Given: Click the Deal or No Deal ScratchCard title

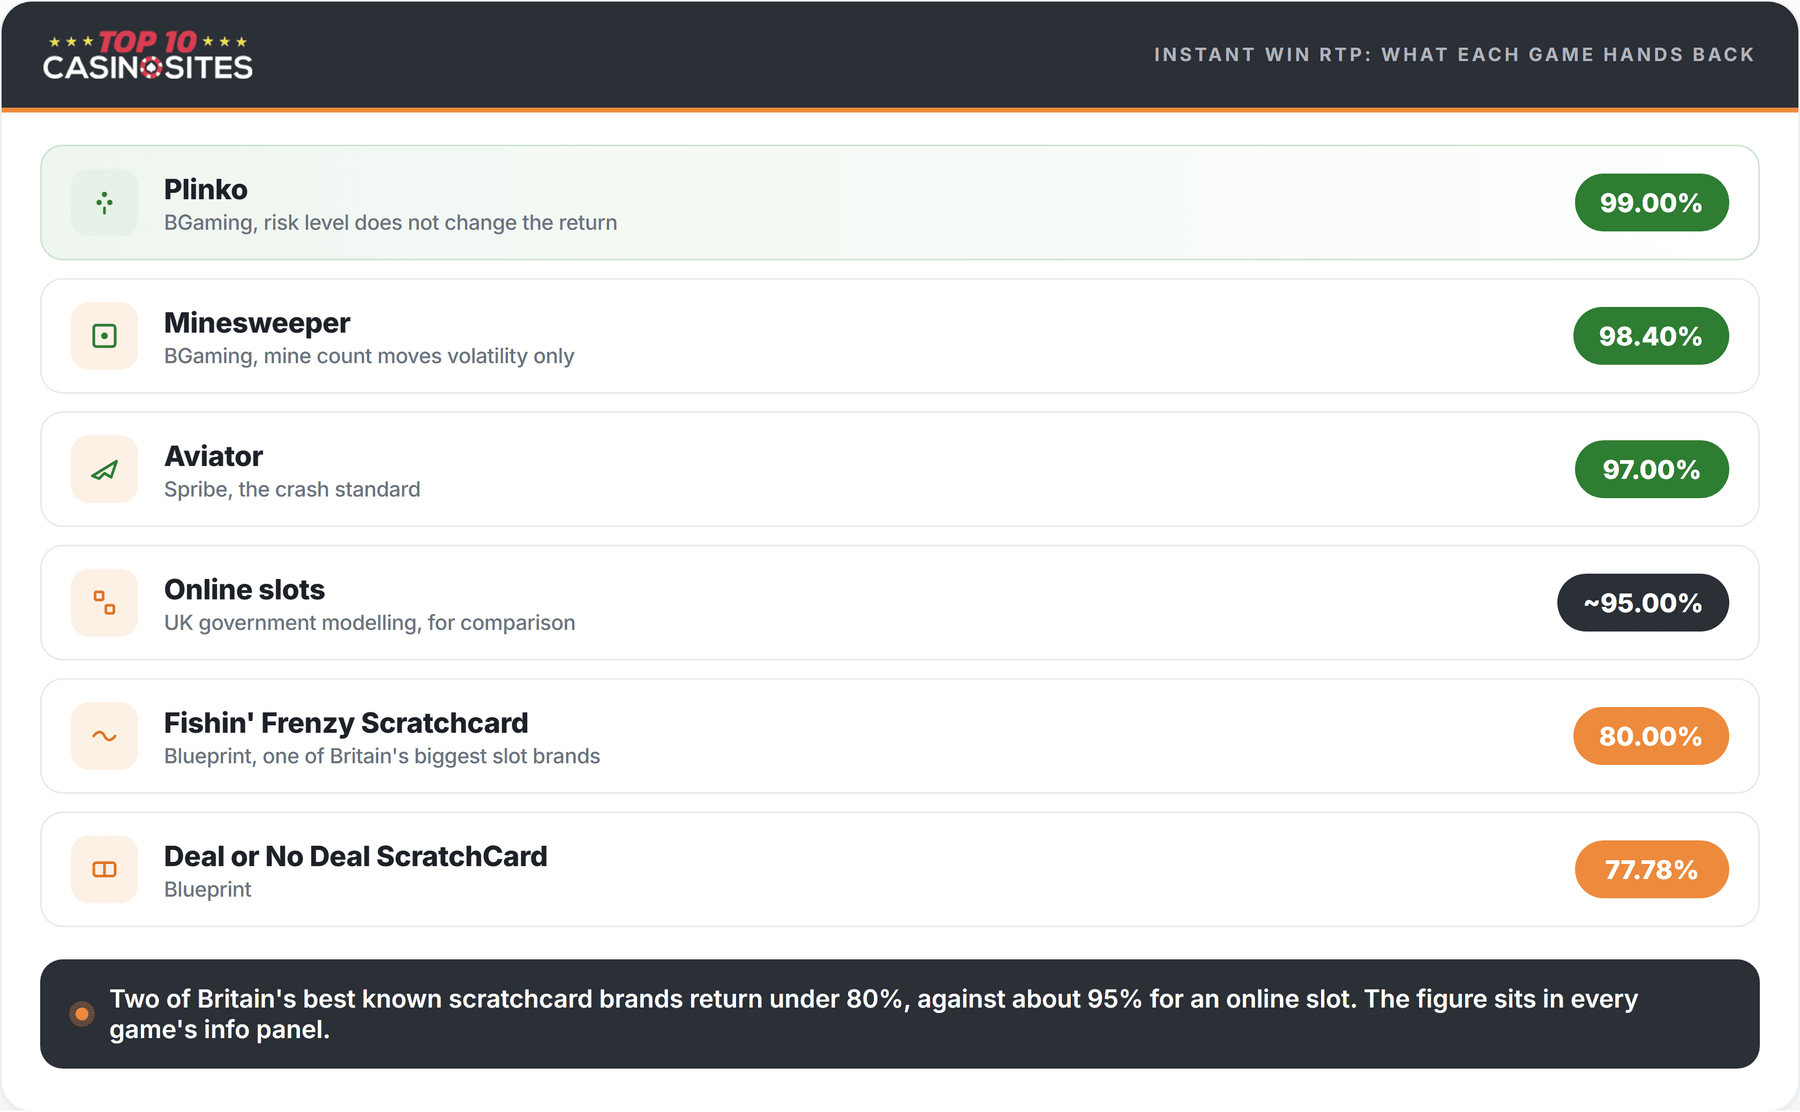Looking at the screenshot, I should pyautogui.click(x=355, y=857).
